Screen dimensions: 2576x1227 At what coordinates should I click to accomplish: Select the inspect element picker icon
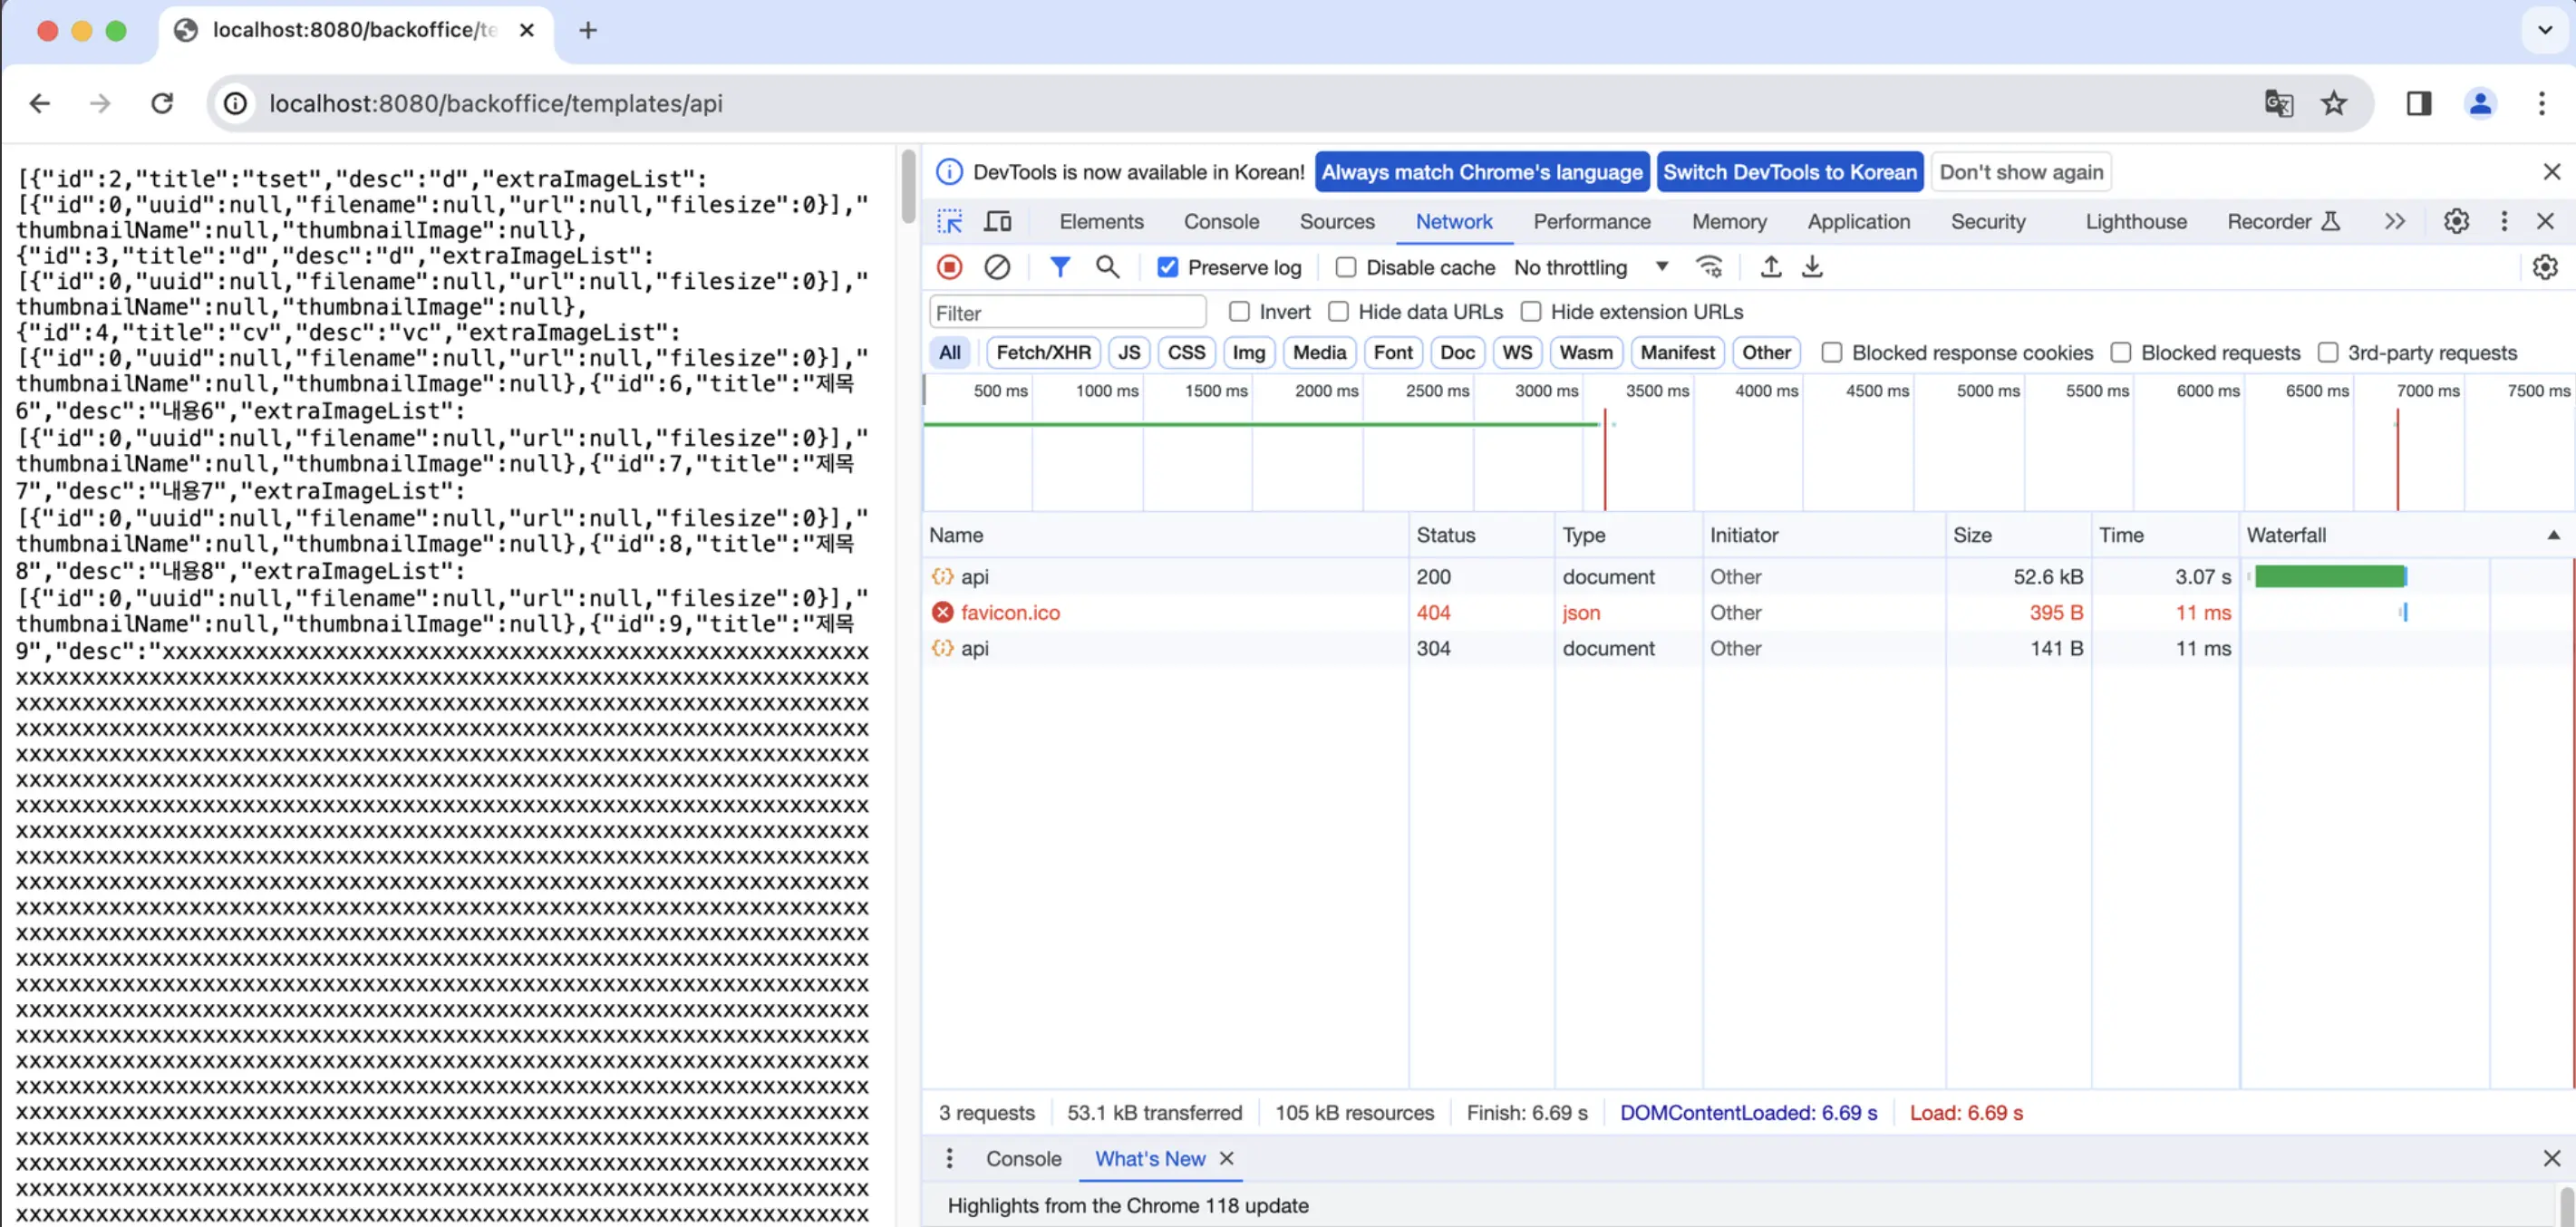coord(949,221)
